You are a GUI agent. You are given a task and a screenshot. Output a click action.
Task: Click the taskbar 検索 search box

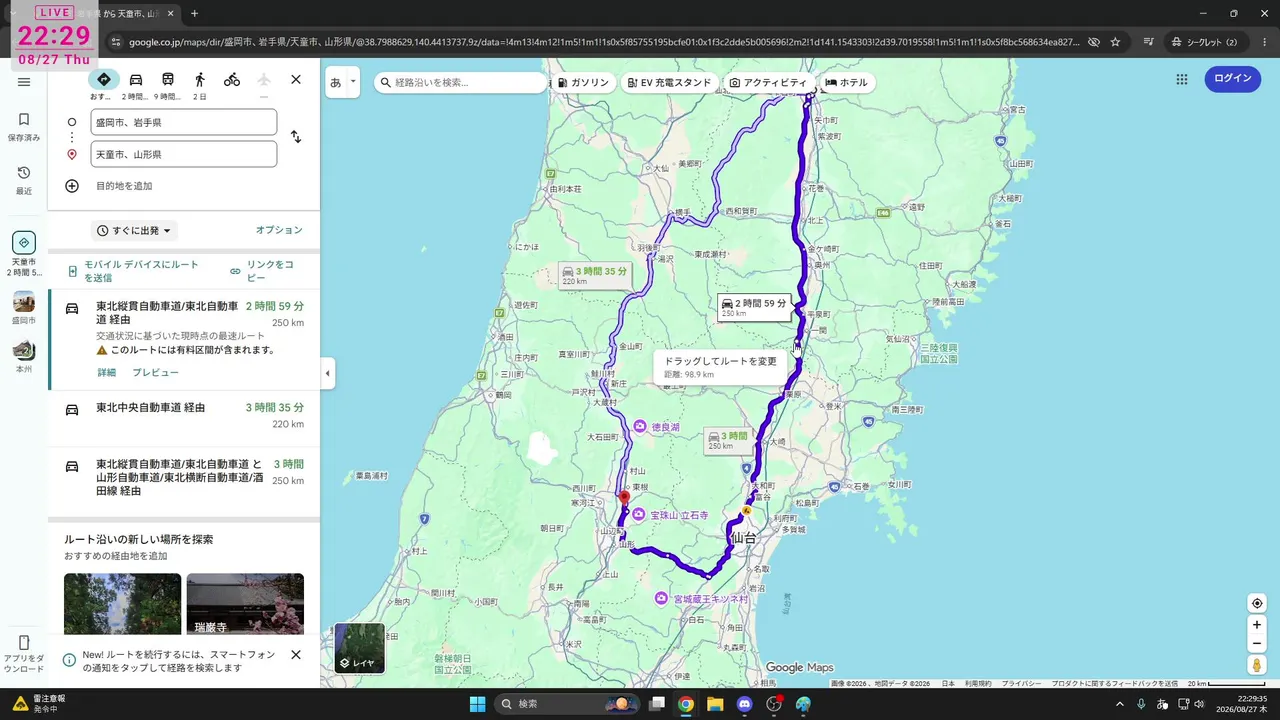click(x=569, y=704)
